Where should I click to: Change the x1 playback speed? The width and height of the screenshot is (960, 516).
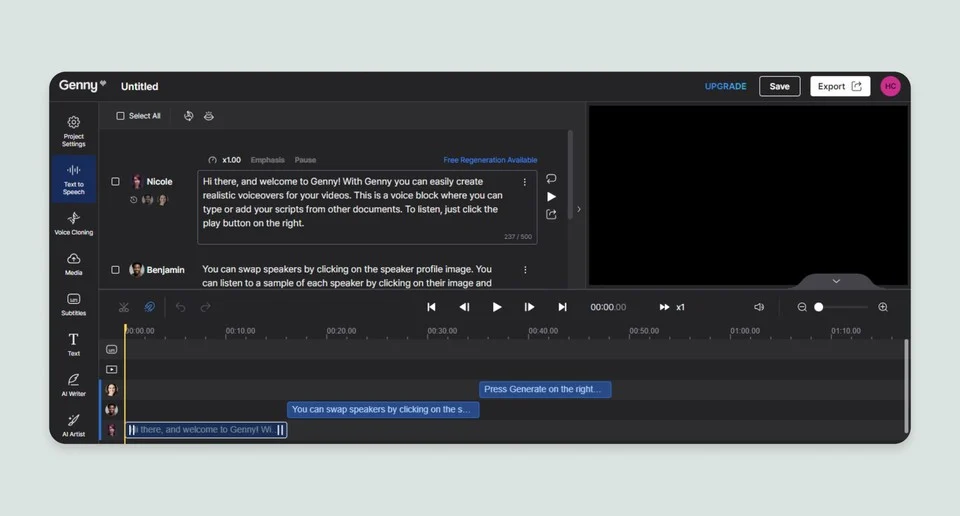(672, 307)
